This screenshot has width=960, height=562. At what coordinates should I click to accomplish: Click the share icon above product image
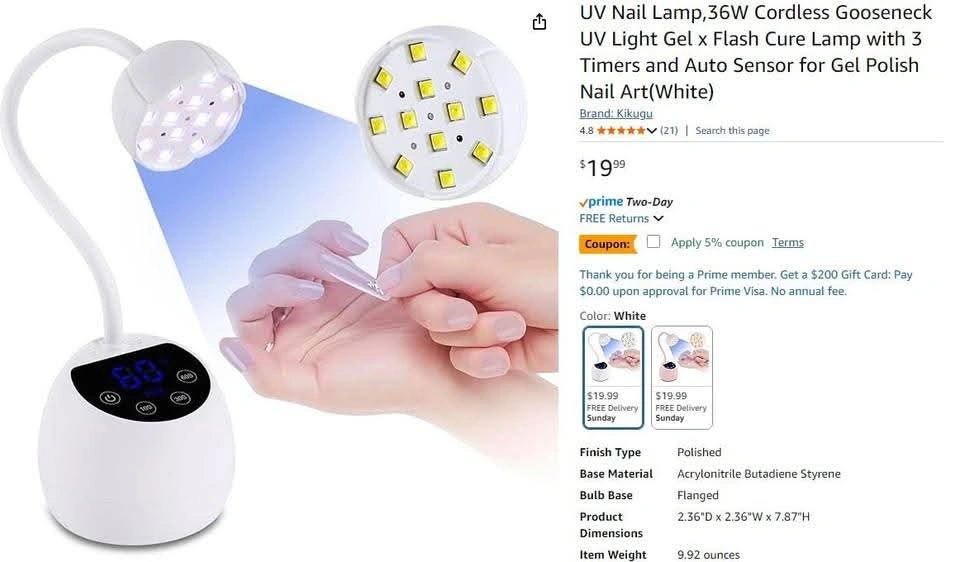[x=539, y=22]
